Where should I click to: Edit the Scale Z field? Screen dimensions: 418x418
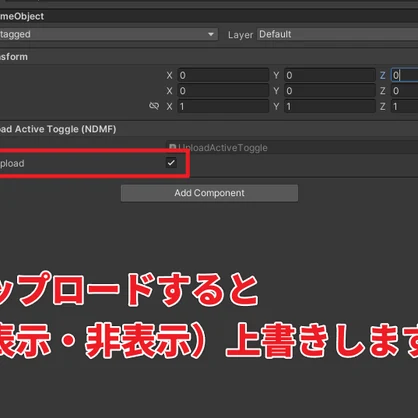(x=404, y=107)
